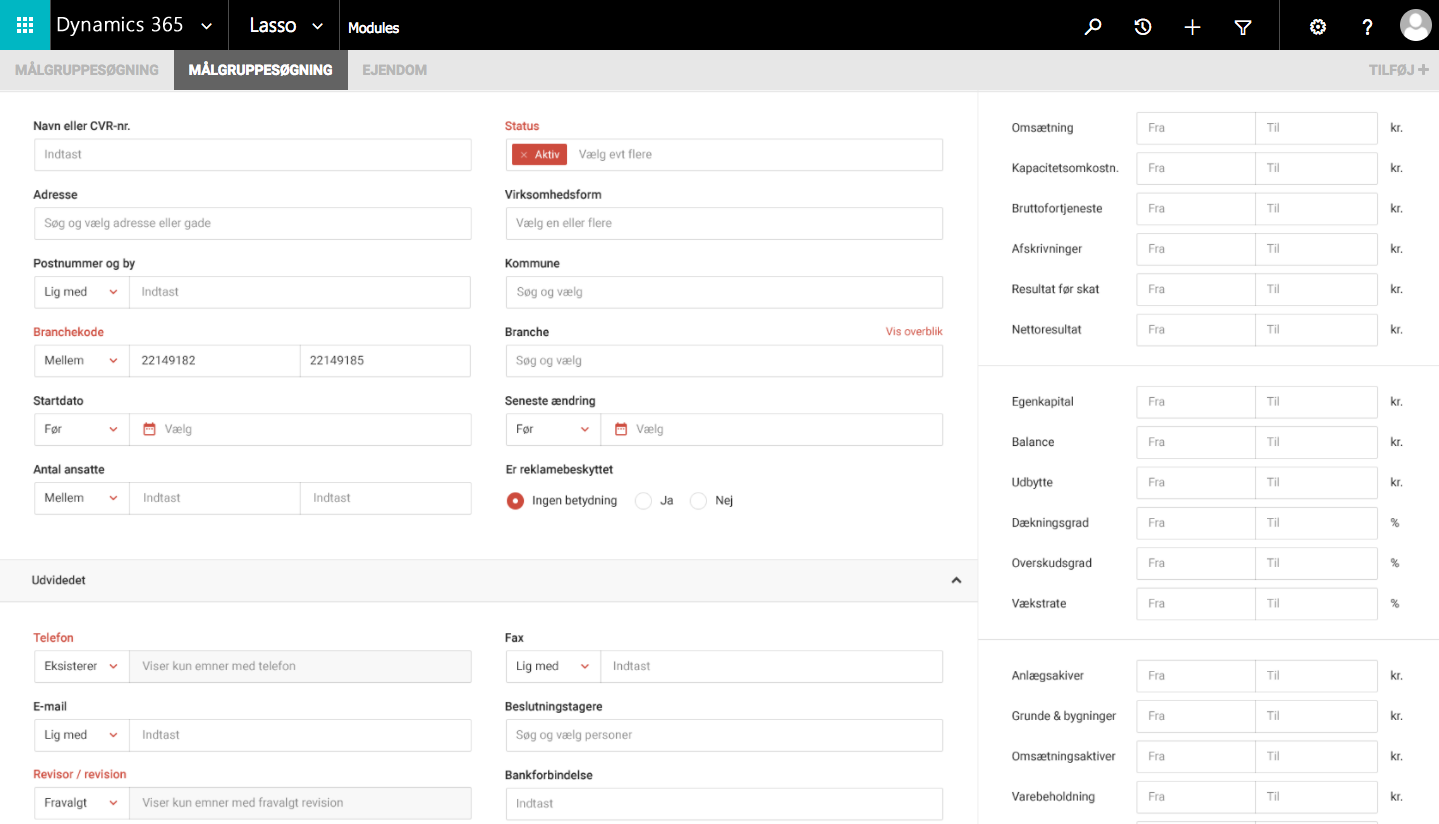
Task: Select Nej for reklamebeskyttet
Action: pyautogui.click(x=699, y=500)
